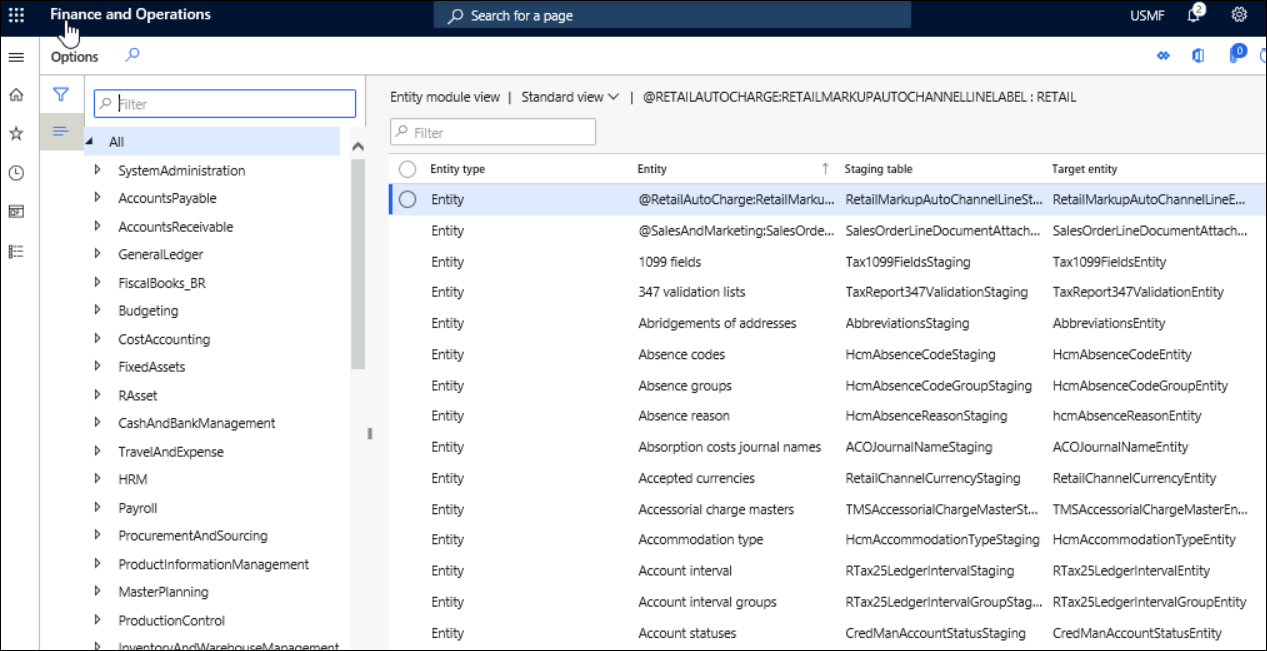Open the Options tab
This screenshot has width=1267, height=651.
pyautogui.click(x=75, y=57)
